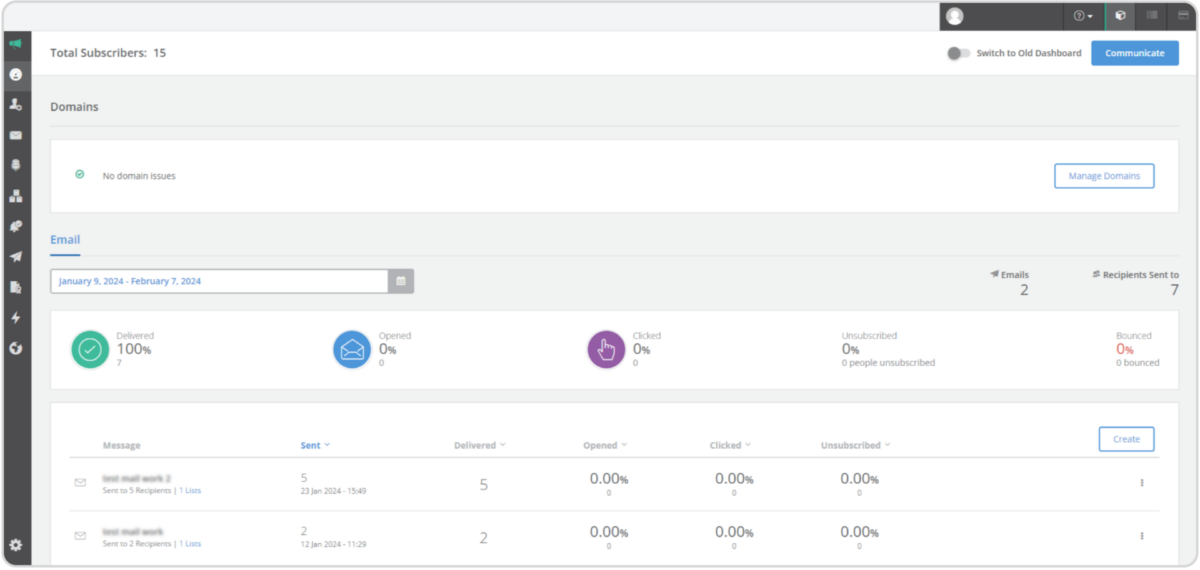This screenshot has height=570, width=1200.
Task: Click the 12 Jan 2024 - 11:29 timestamp
Action: pos(334,544)
